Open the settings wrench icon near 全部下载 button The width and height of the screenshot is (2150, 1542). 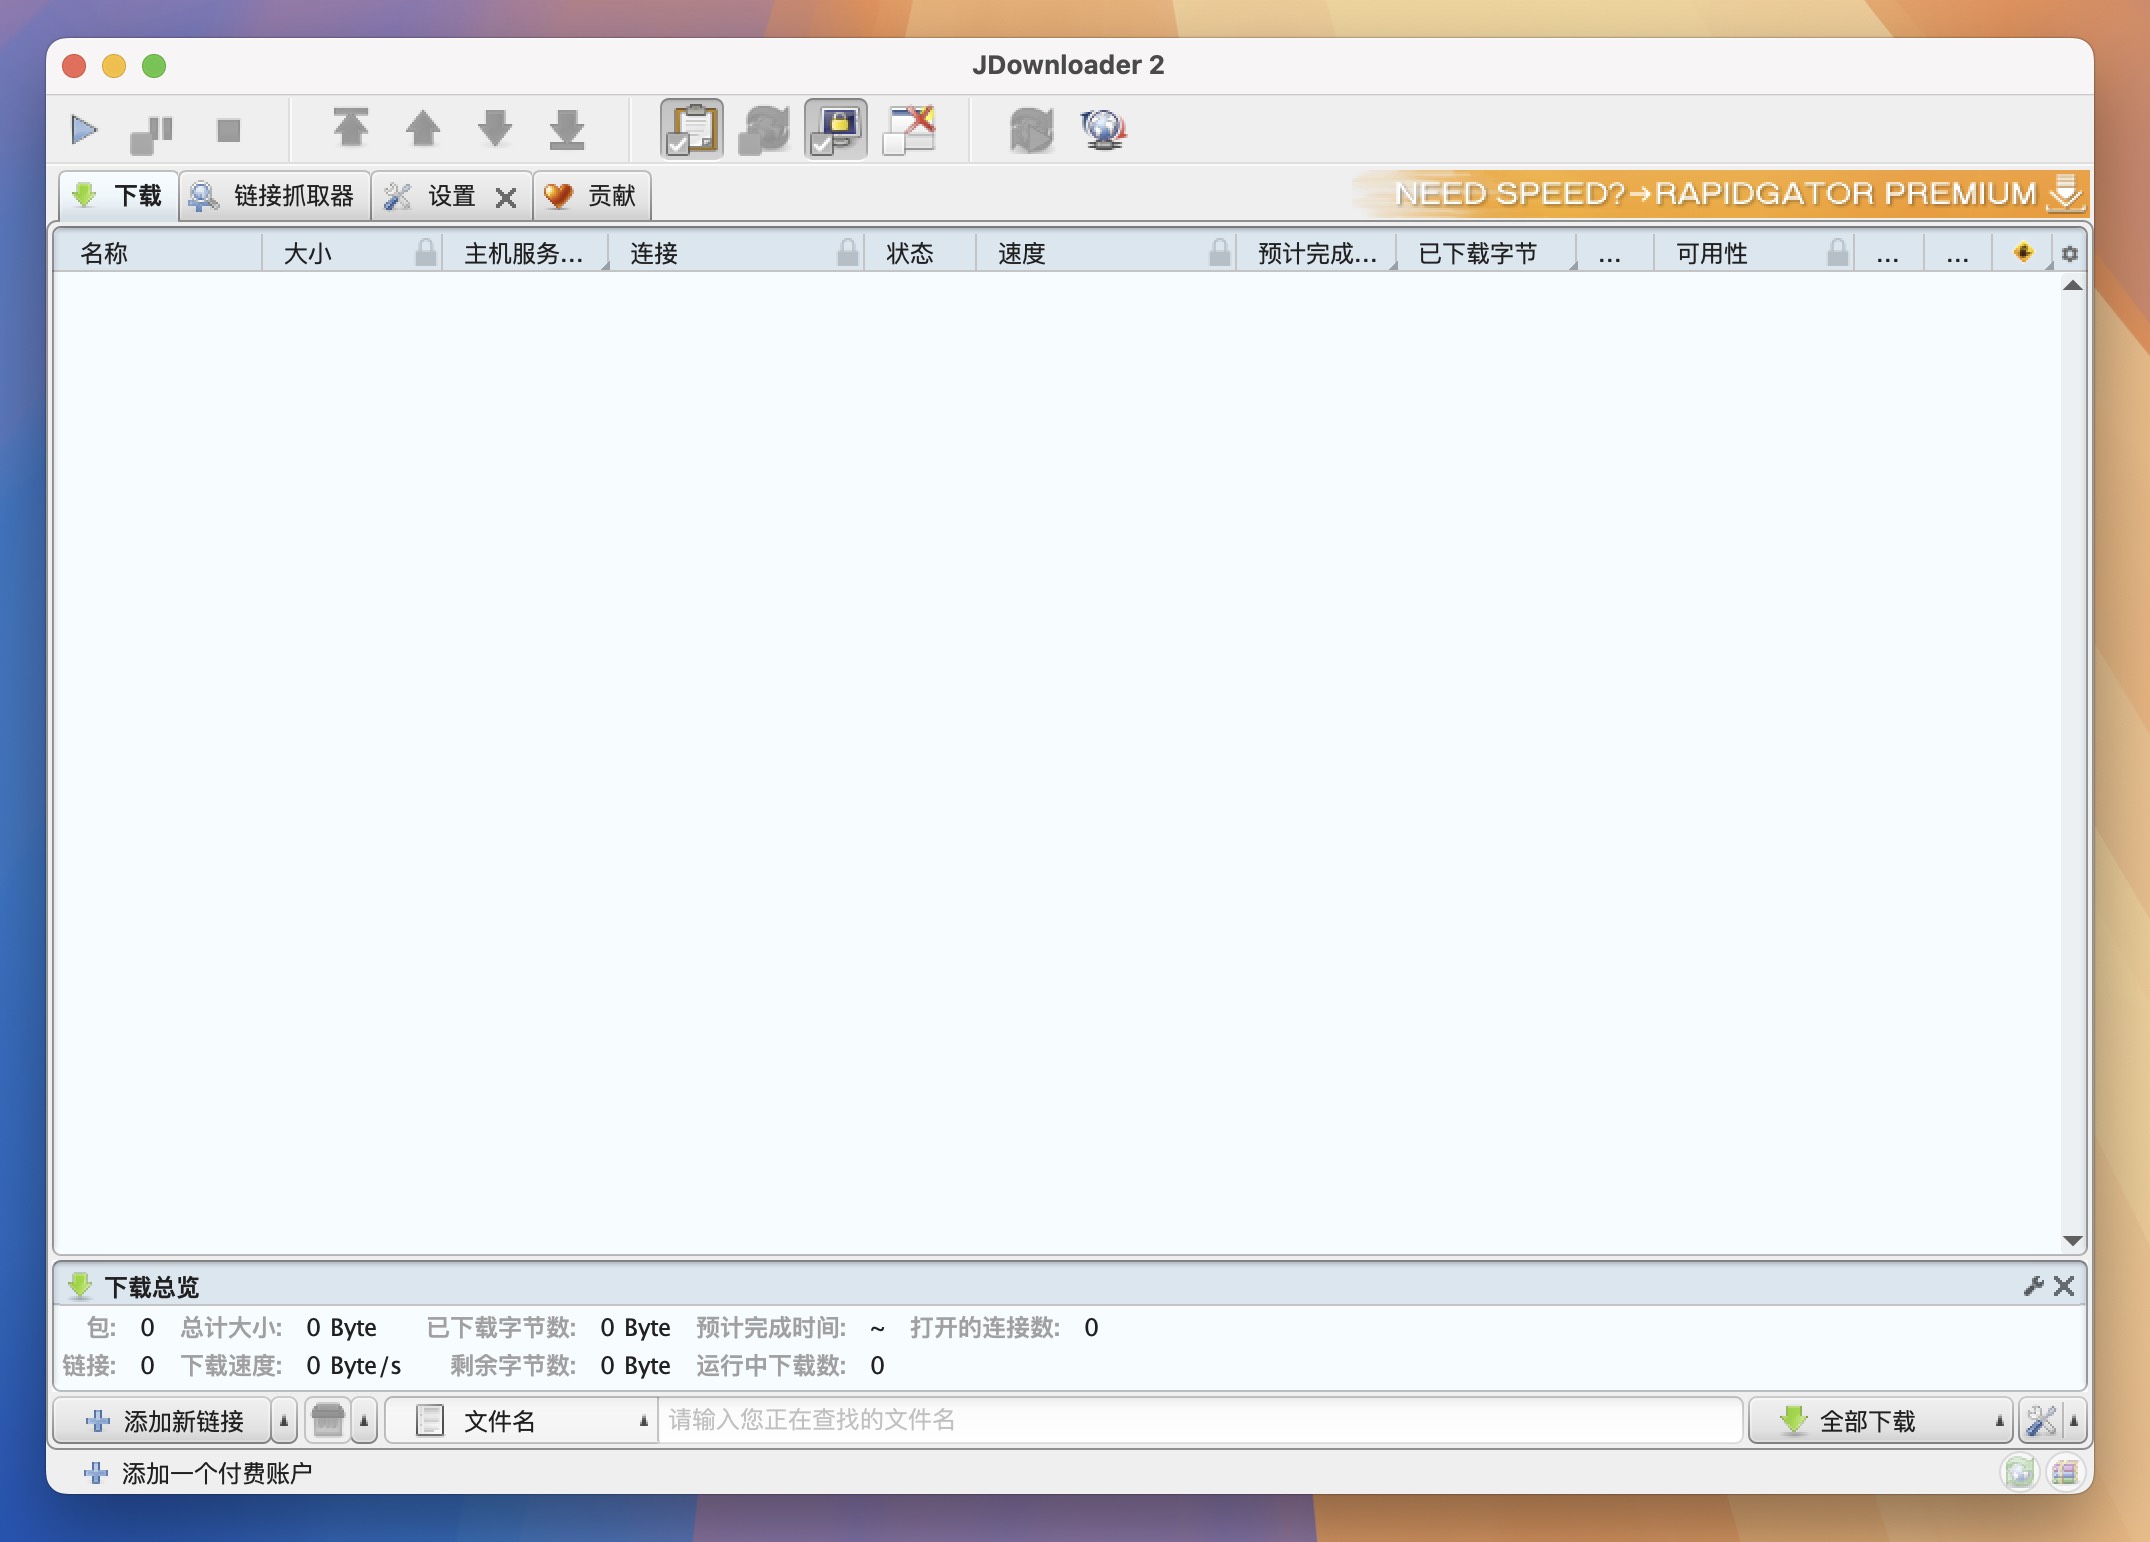pyautogui.click(x=2041, y=1421)
